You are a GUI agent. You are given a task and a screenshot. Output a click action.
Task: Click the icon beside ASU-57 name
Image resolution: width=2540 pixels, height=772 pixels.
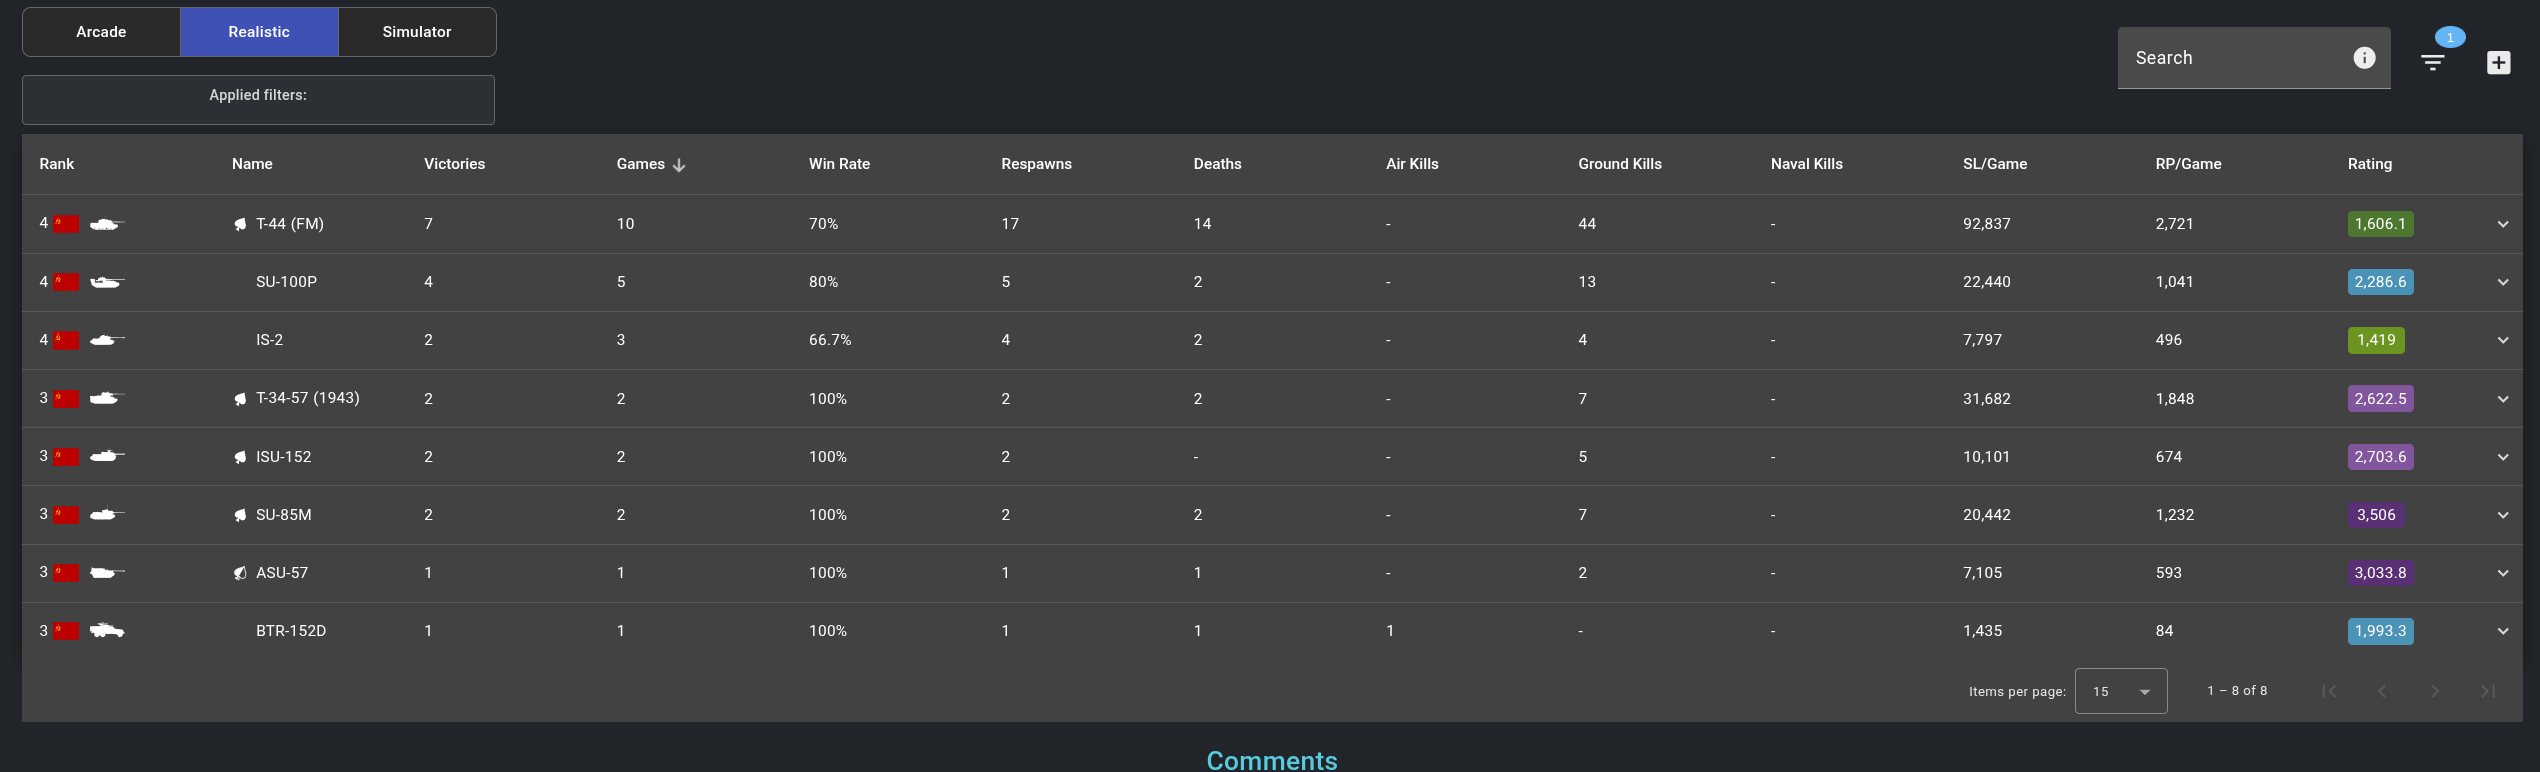click(x=240, y=573)
